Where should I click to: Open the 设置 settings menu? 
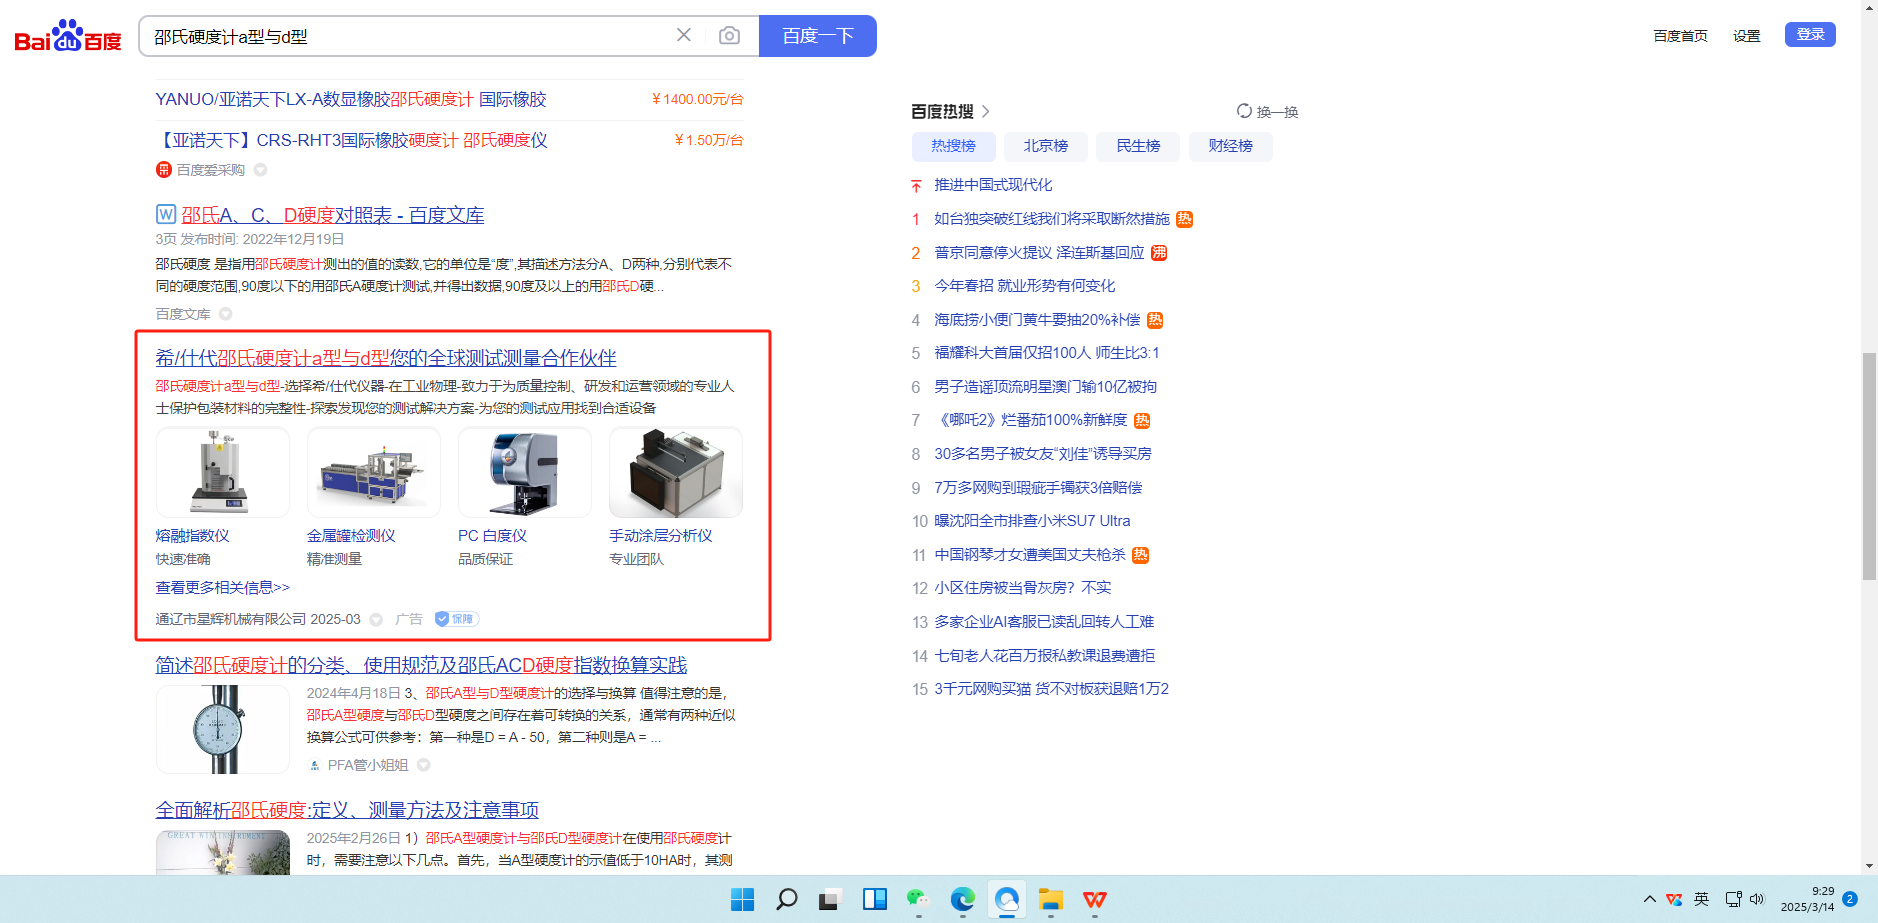[1746, 36]
